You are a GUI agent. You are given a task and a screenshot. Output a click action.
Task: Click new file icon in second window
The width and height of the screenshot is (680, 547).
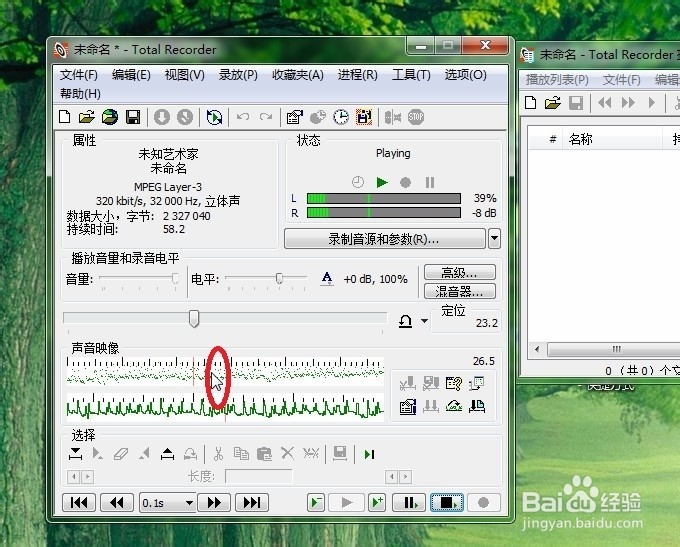click(530, 103)
